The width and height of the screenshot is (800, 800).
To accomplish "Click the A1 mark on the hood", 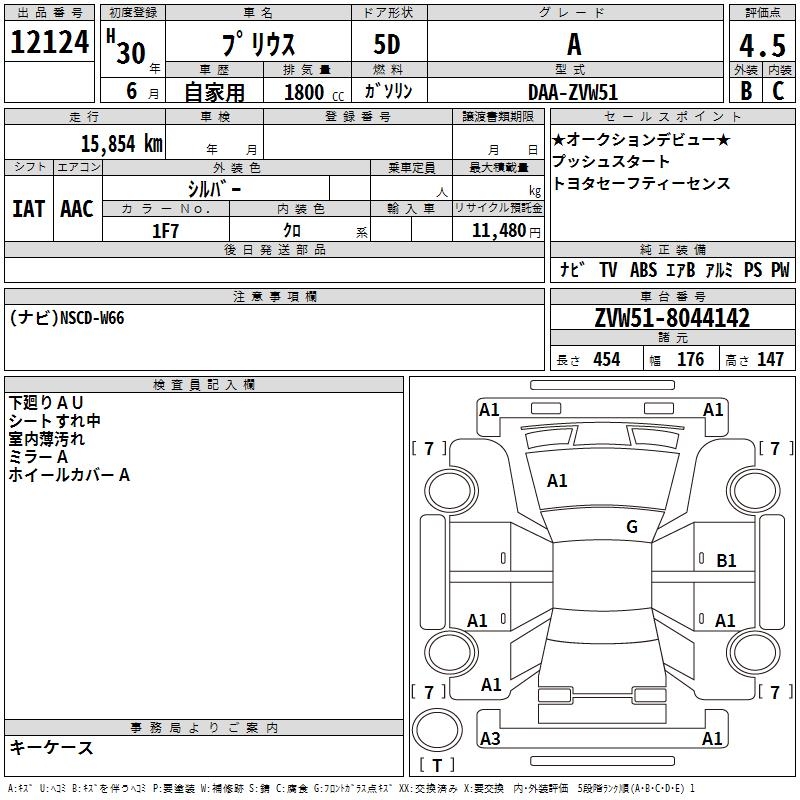I will pyautogui.click(x=557, y=480).
